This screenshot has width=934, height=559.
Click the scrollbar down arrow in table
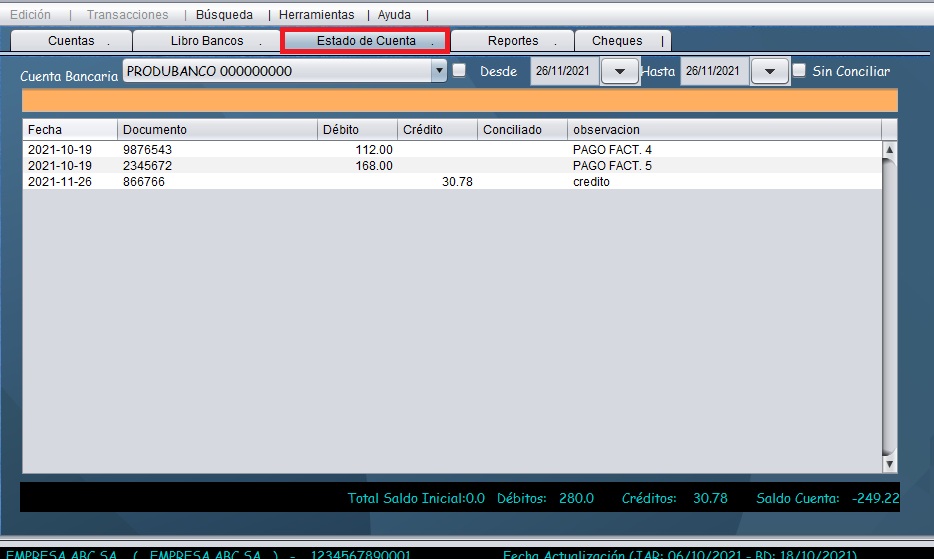click(890, 464)
